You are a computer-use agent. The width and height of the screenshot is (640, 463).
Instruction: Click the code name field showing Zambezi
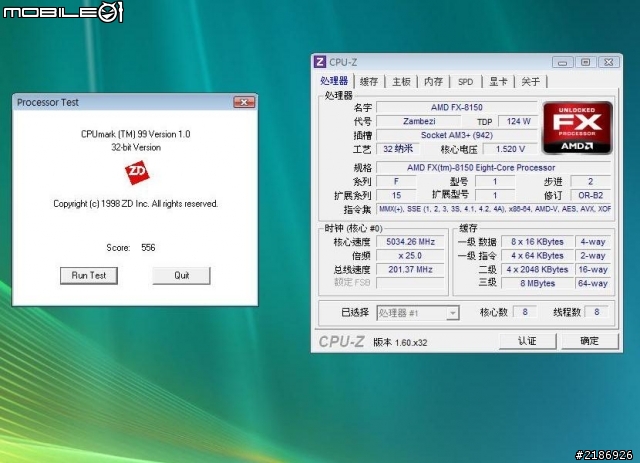[x=419, y=121]
